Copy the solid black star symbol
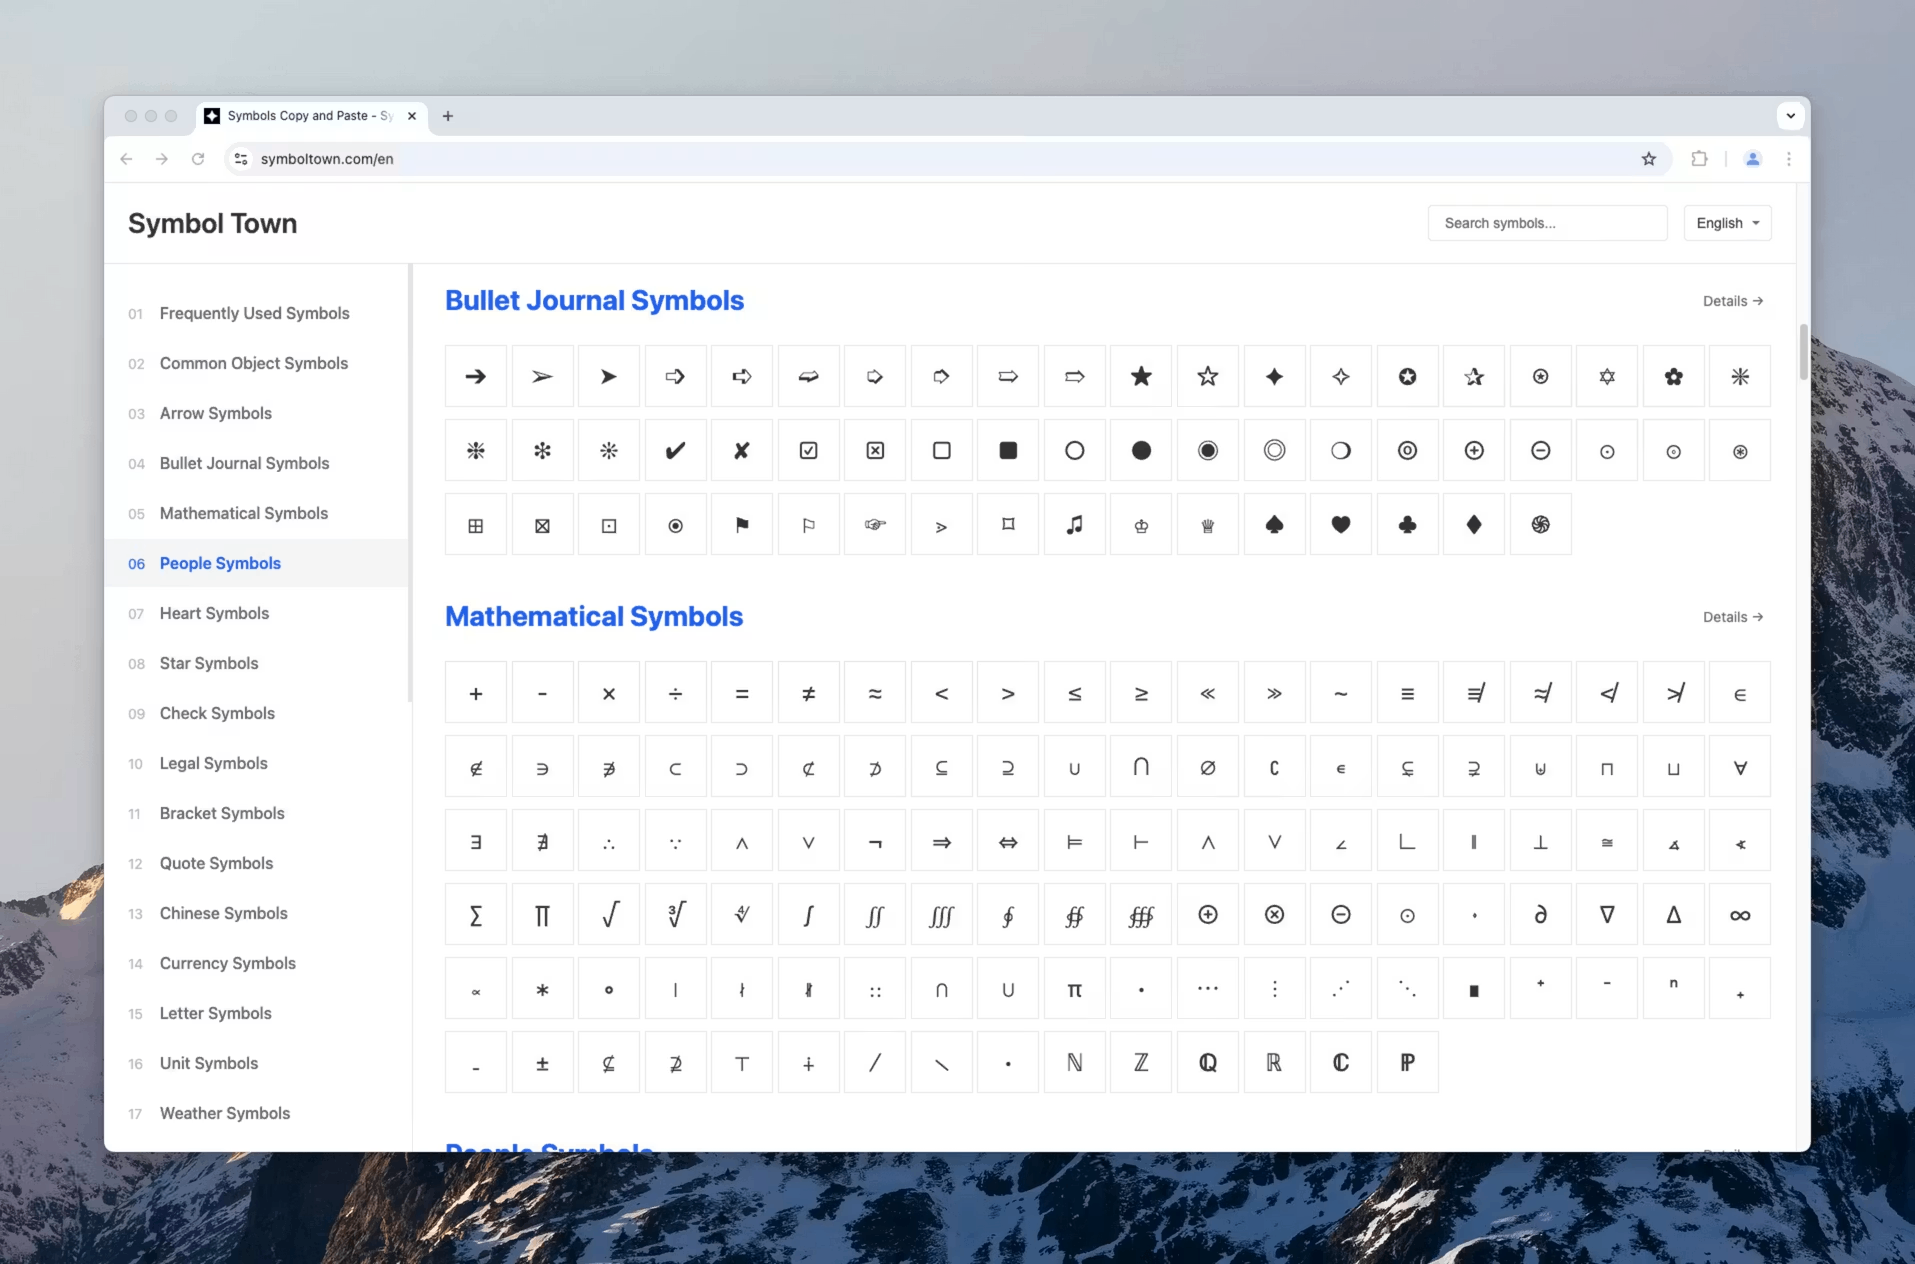Screen dimensions: 1915x1264 (x=1141, y=376)
